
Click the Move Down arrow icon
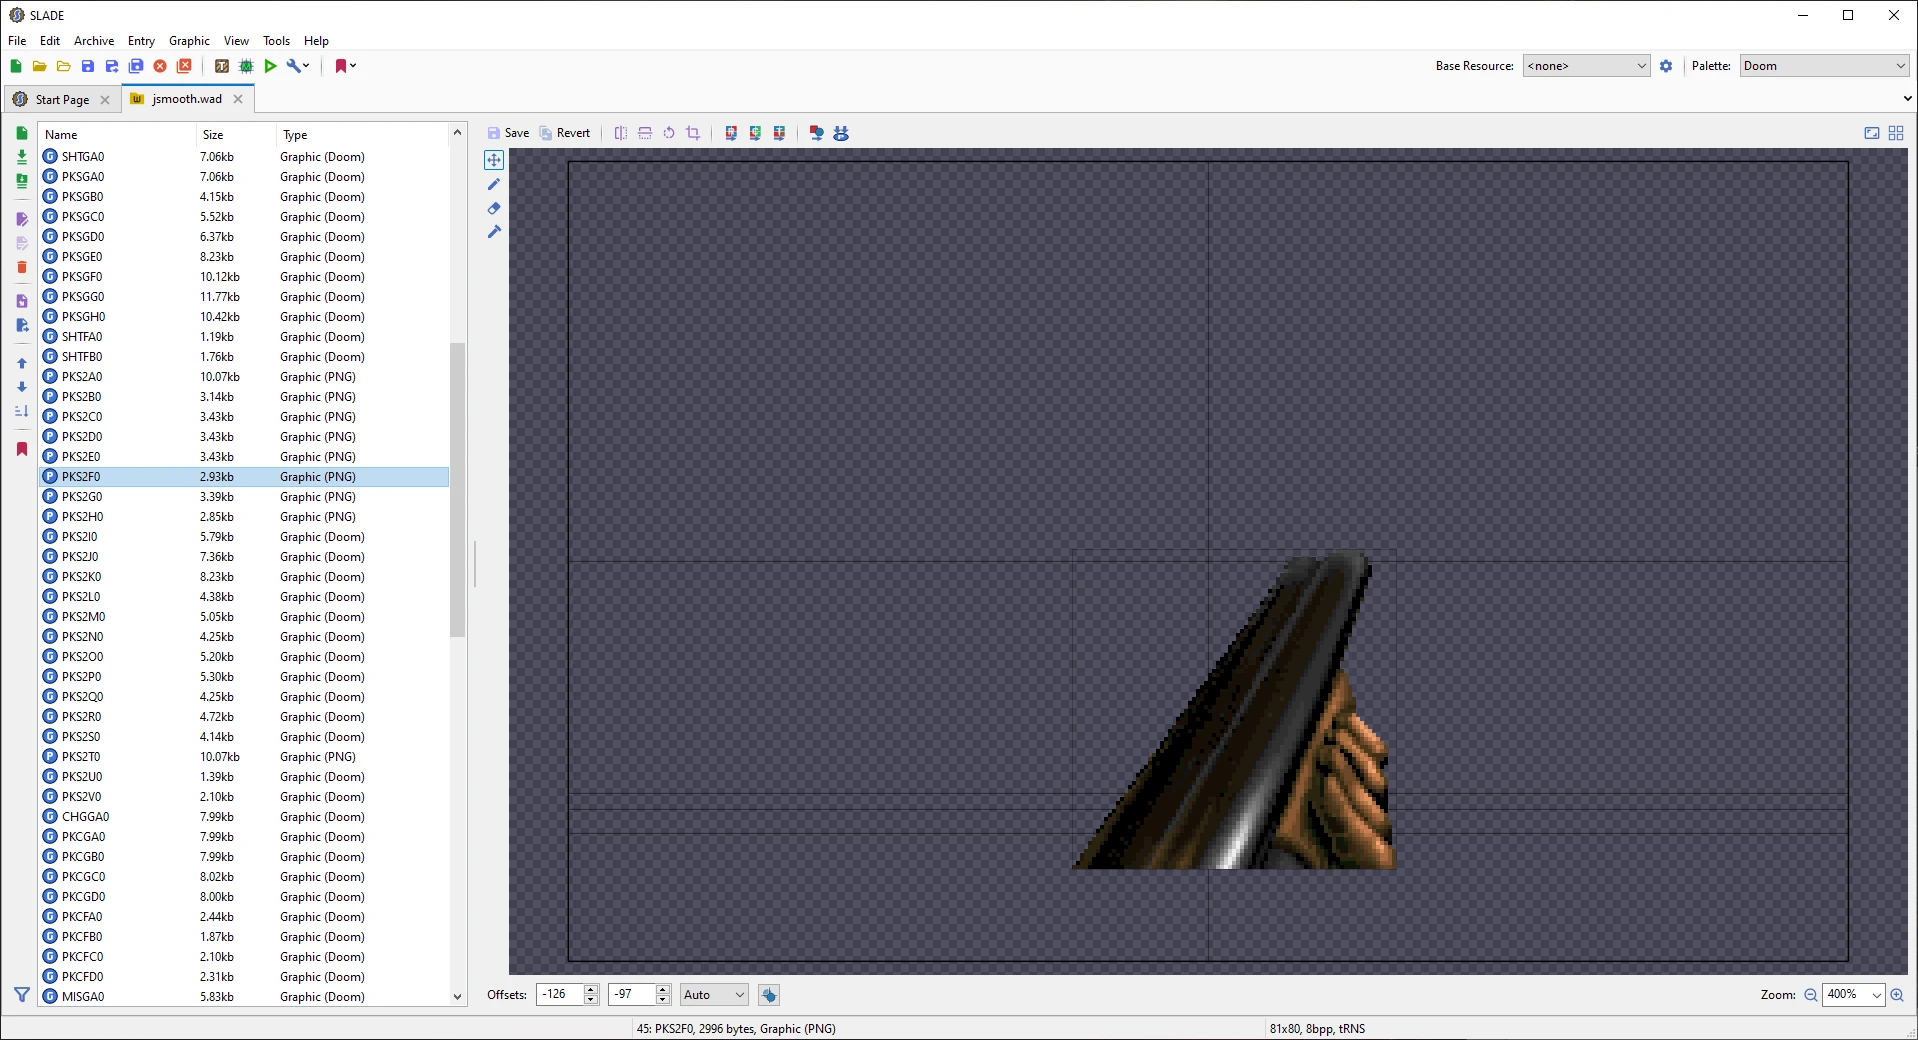[22, 387]
